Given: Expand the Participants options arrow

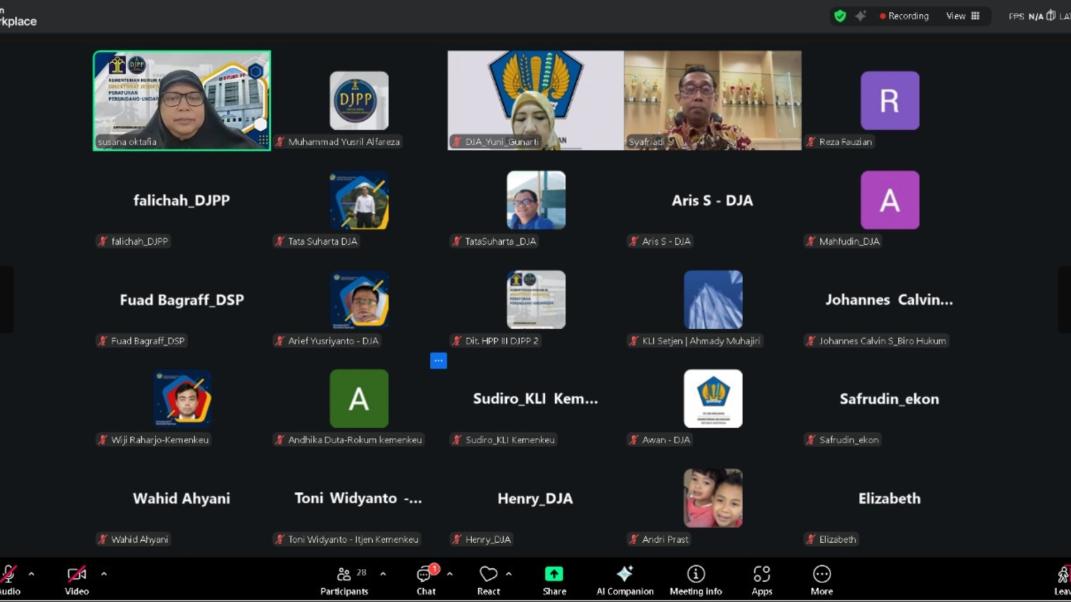Looking at the screenshot, I should pyautogui.click(x=383, y=574).
